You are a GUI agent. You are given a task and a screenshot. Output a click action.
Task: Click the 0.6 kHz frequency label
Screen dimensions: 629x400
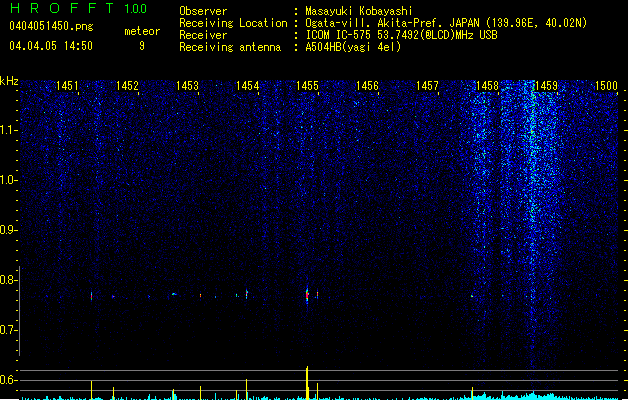[x=8, y=380]
